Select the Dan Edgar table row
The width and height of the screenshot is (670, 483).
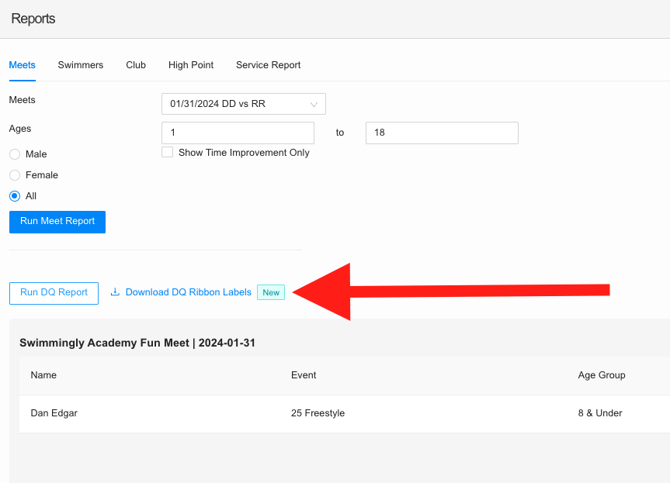click(300, 413)
